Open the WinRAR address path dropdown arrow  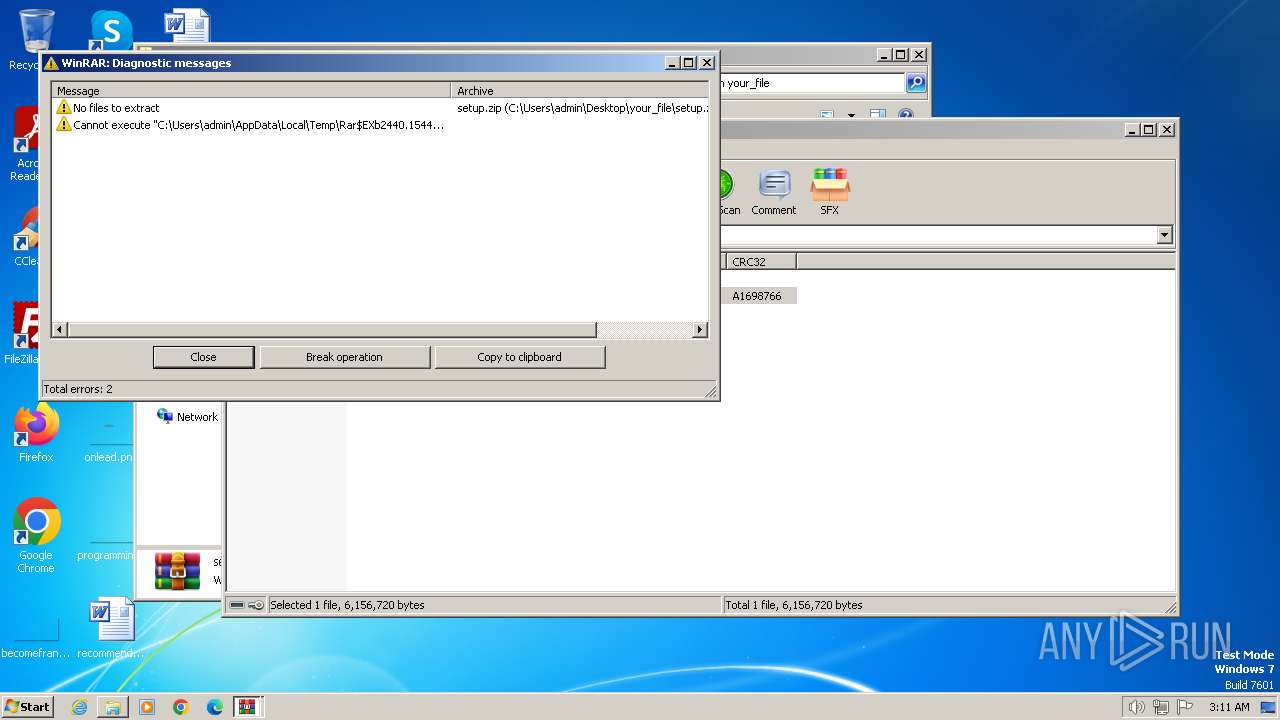click(x=1164, y=235)
